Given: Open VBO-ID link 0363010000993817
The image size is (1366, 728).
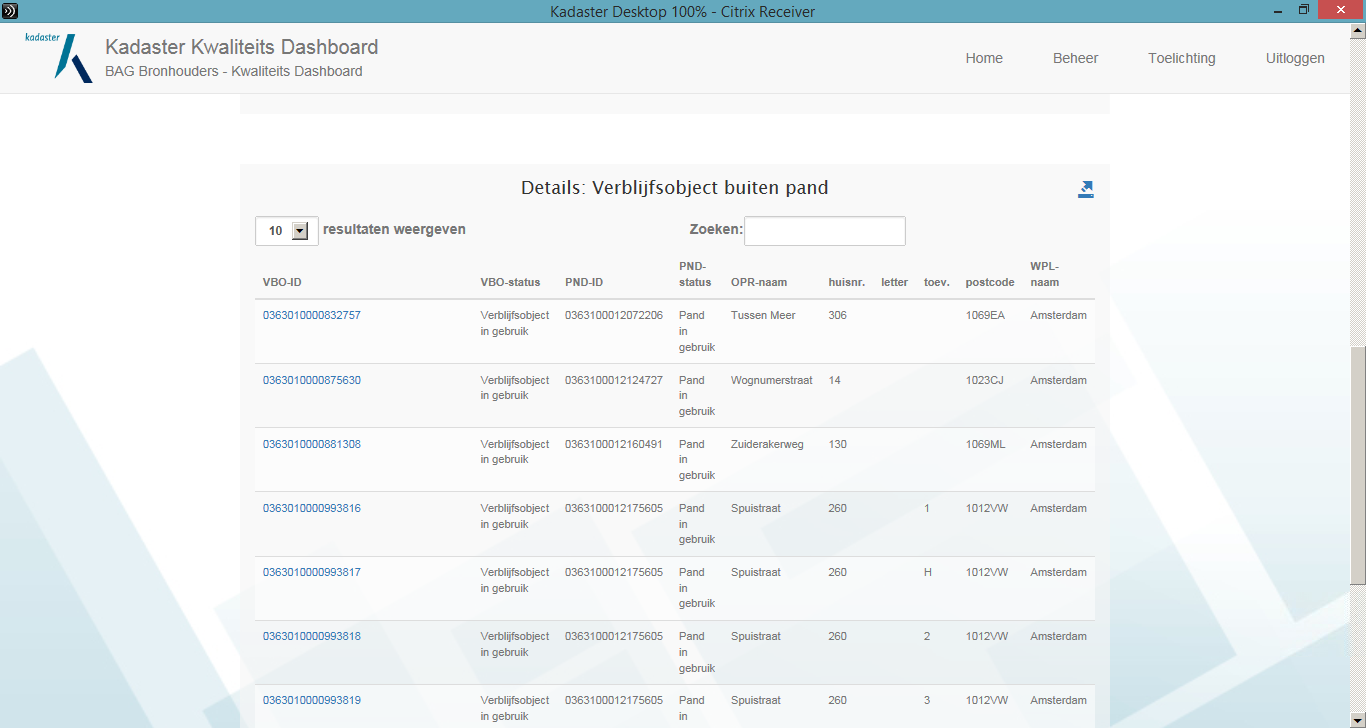Looking at the screenshot, I should pos(312,572).
